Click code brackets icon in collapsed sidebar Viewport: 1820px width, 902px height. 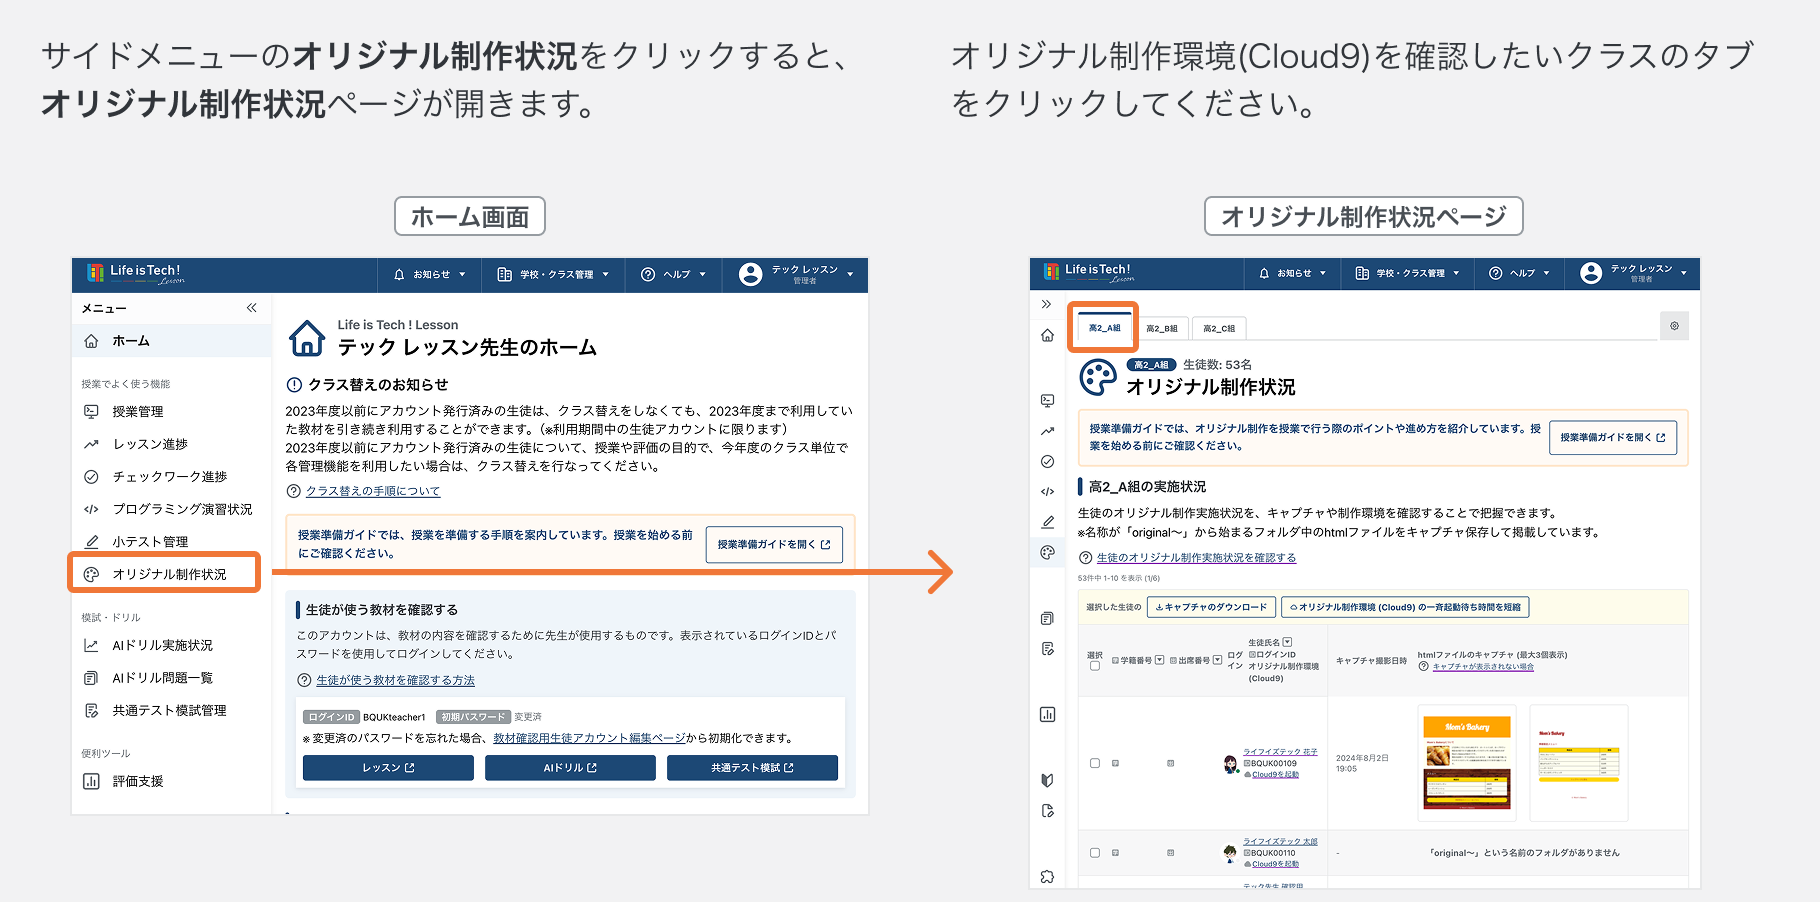click(1047, 492)
